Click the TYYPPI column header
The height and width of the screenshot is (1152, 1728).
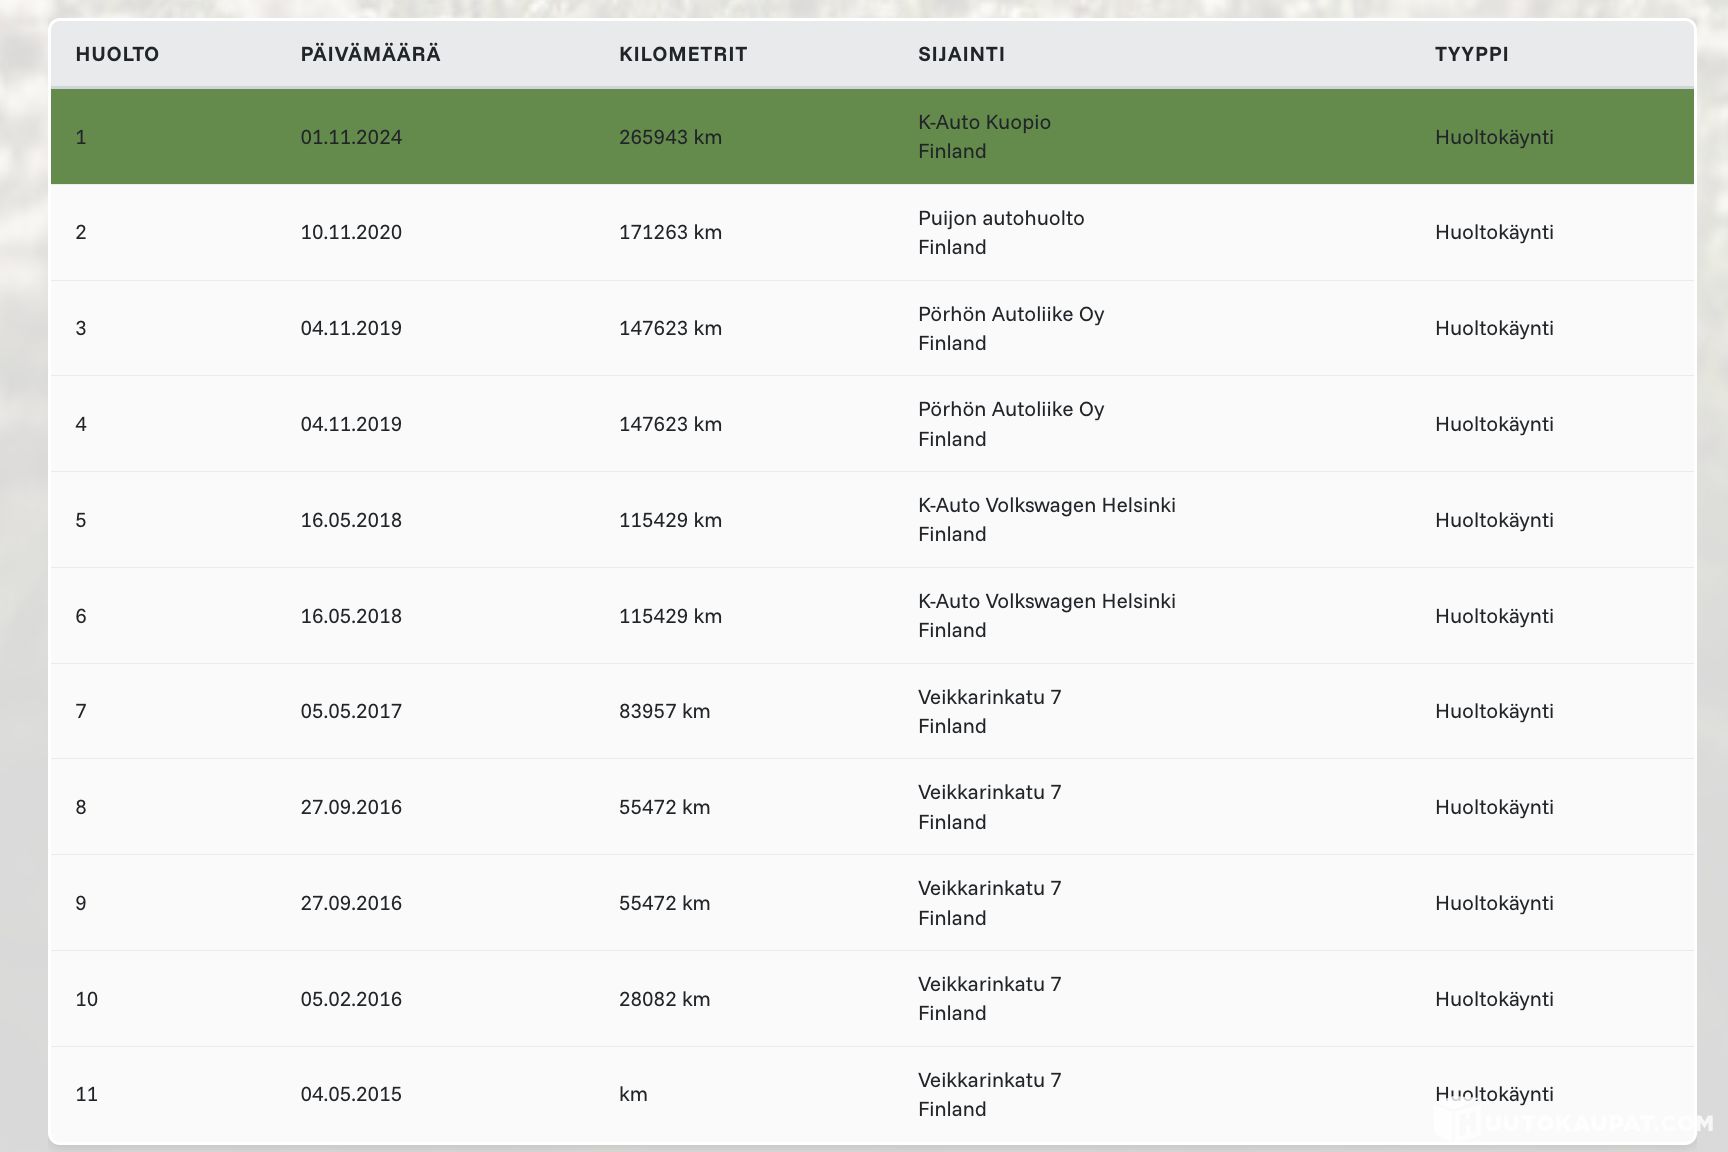coord(1471,54)
